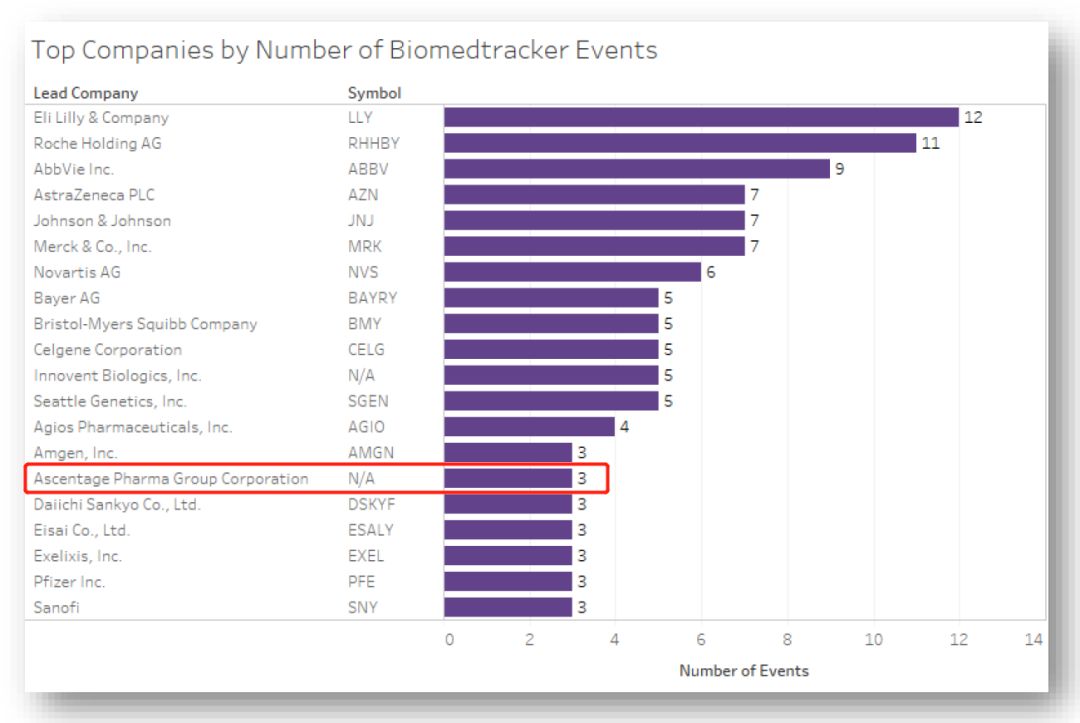Select the BAYRY ticker symbol
This screenshot has height=723, width=1080.
click(x=372, y=298)
